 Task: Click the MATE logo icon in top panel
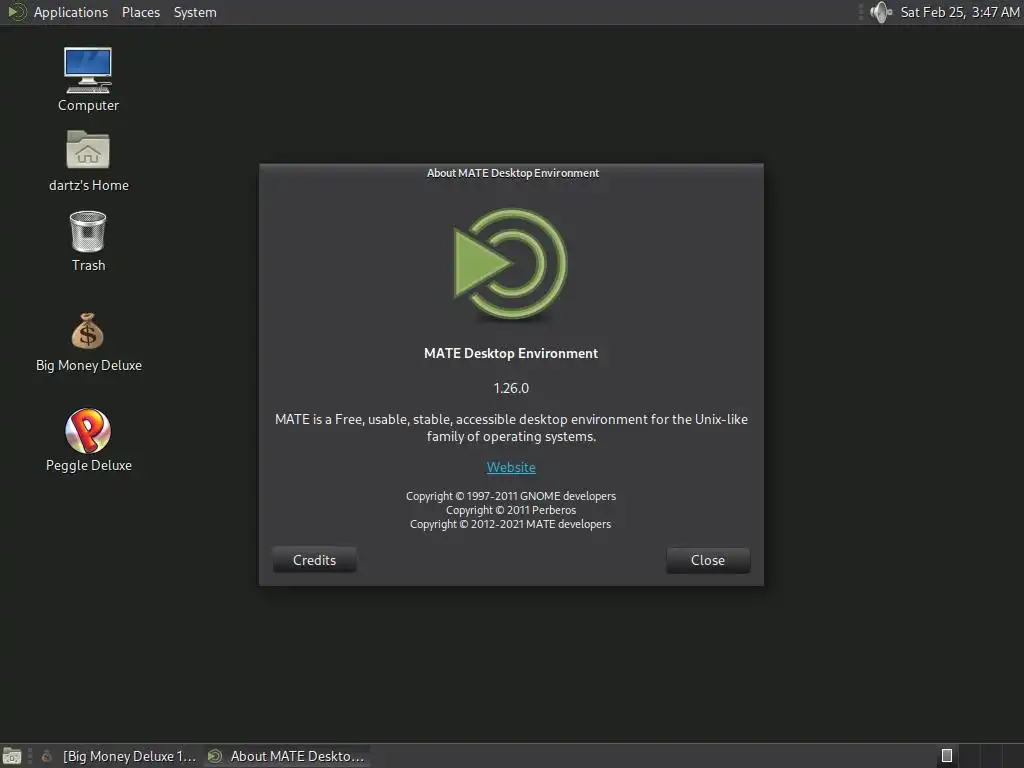[x=16, y=12]
